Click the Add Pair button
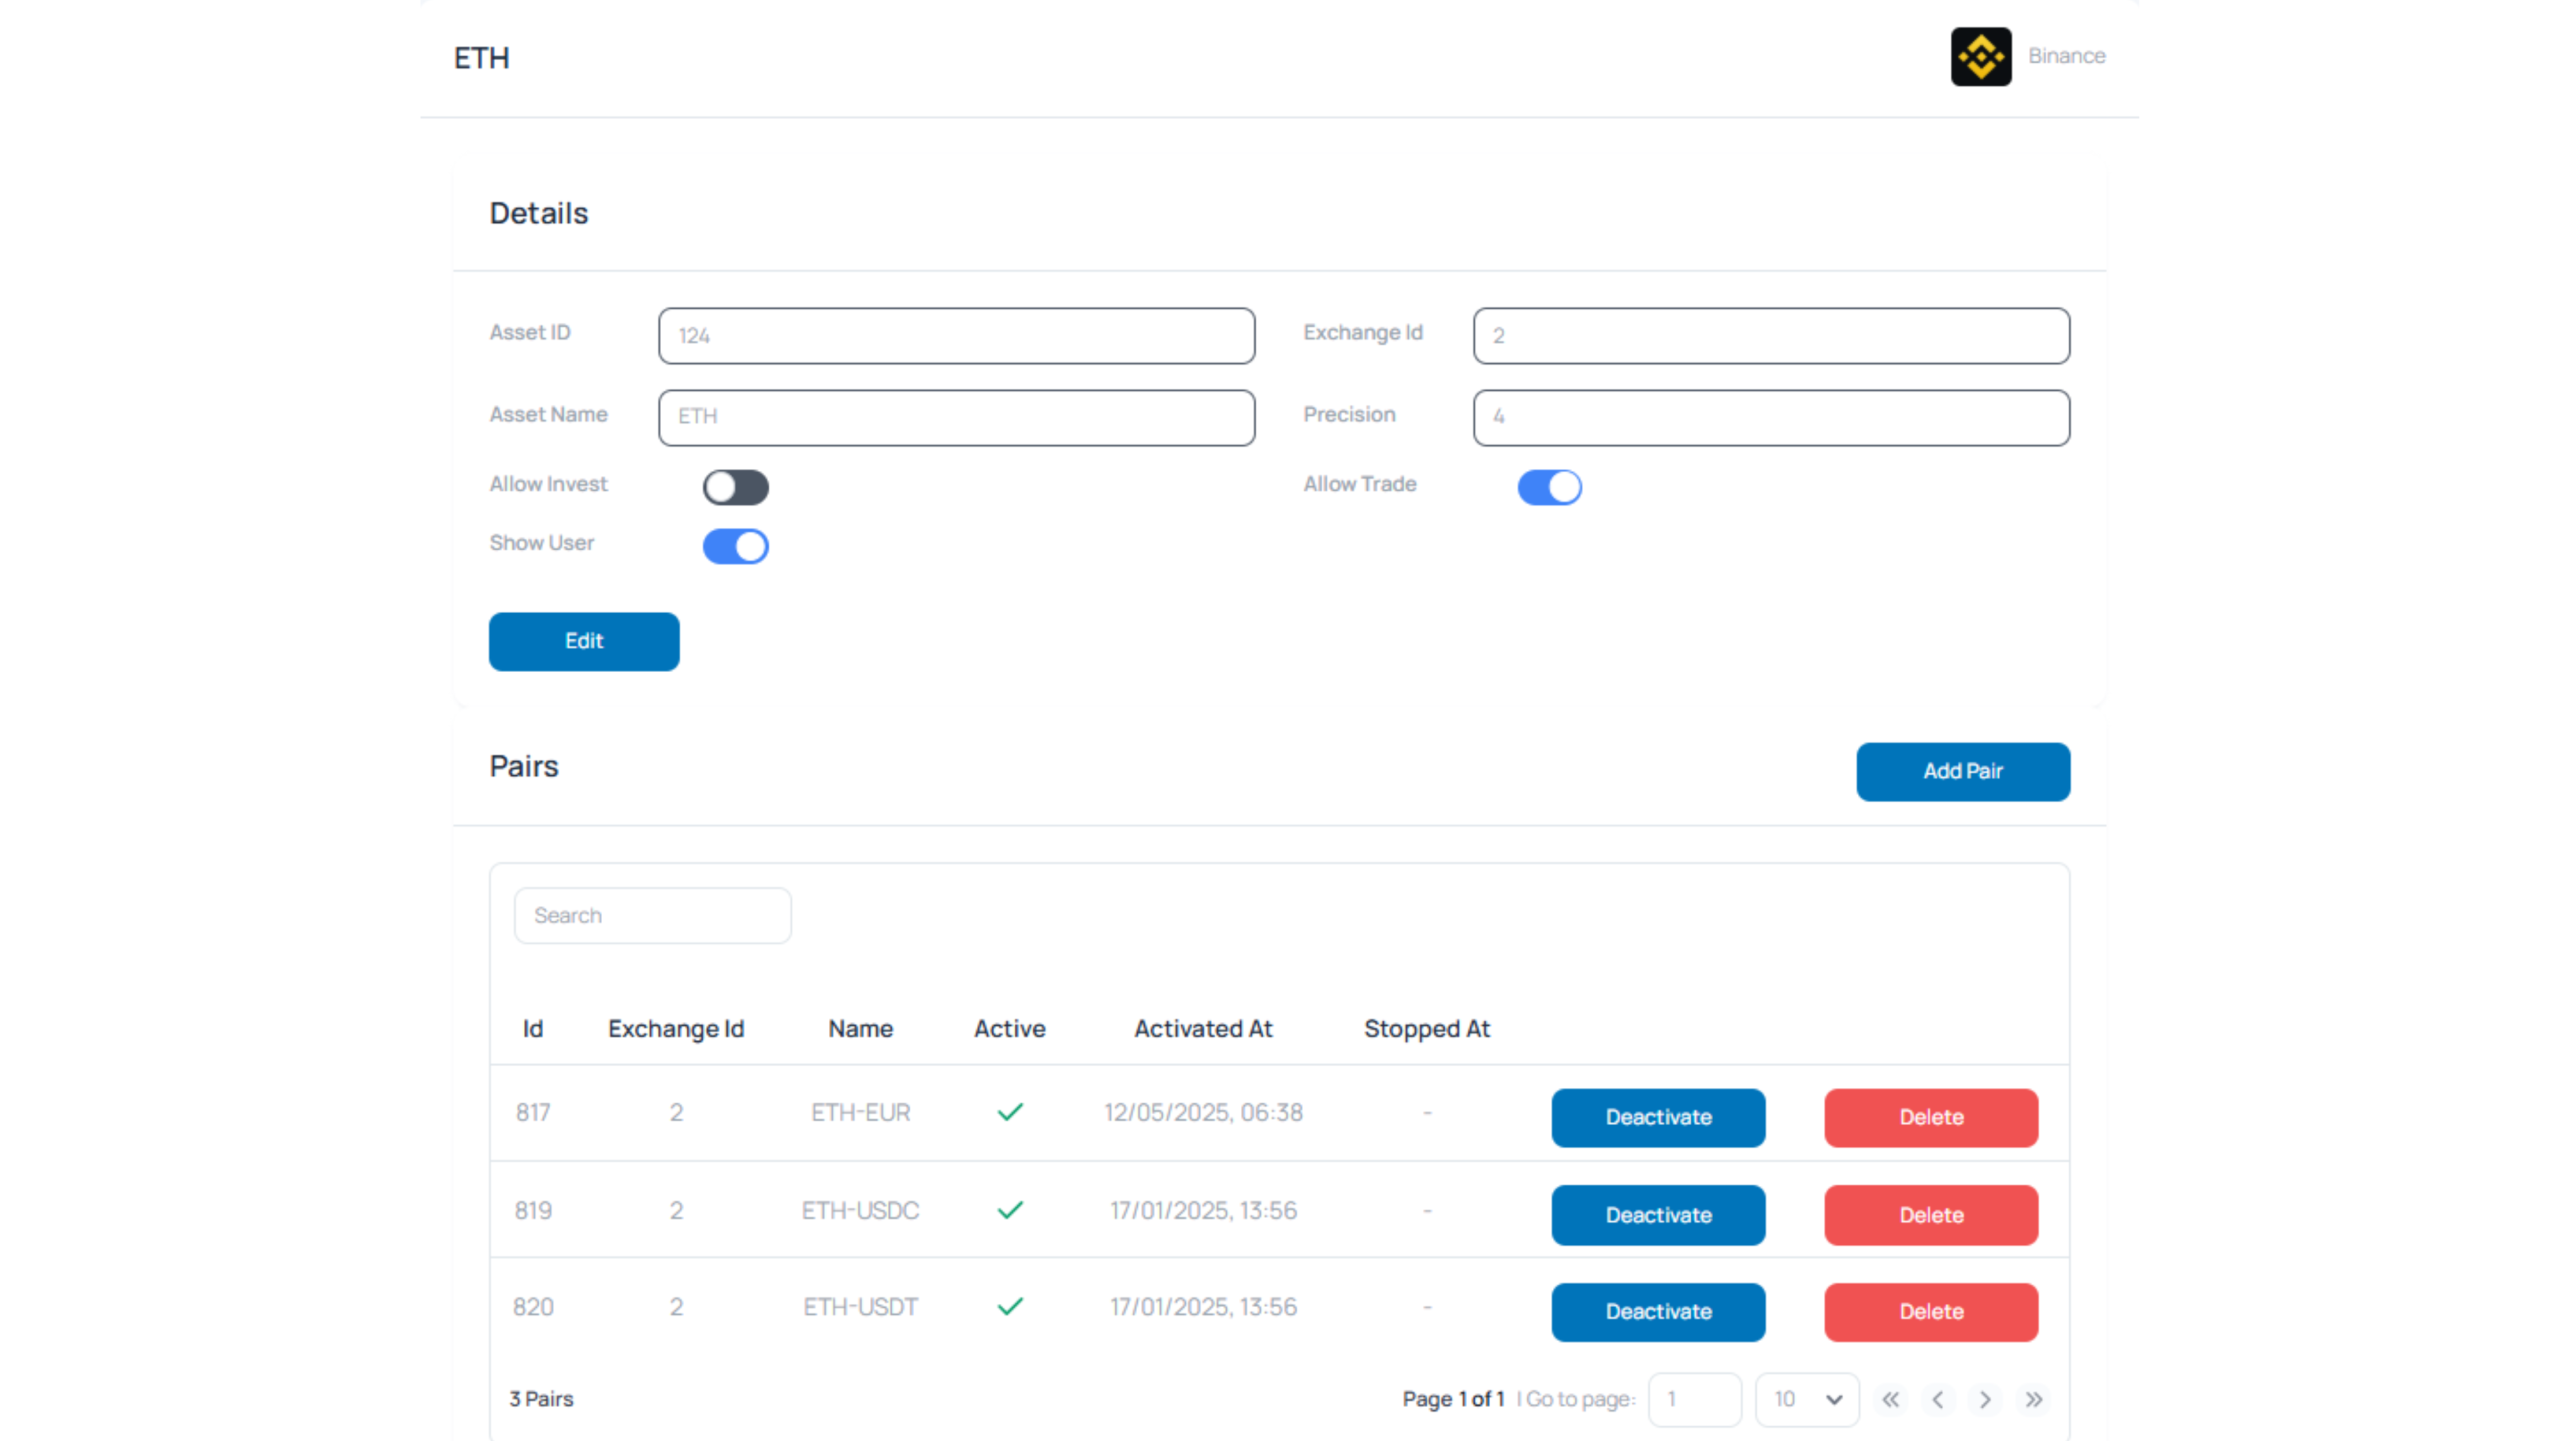The width and height of the screenshot is (2560, 1441). pos(1962,771)
